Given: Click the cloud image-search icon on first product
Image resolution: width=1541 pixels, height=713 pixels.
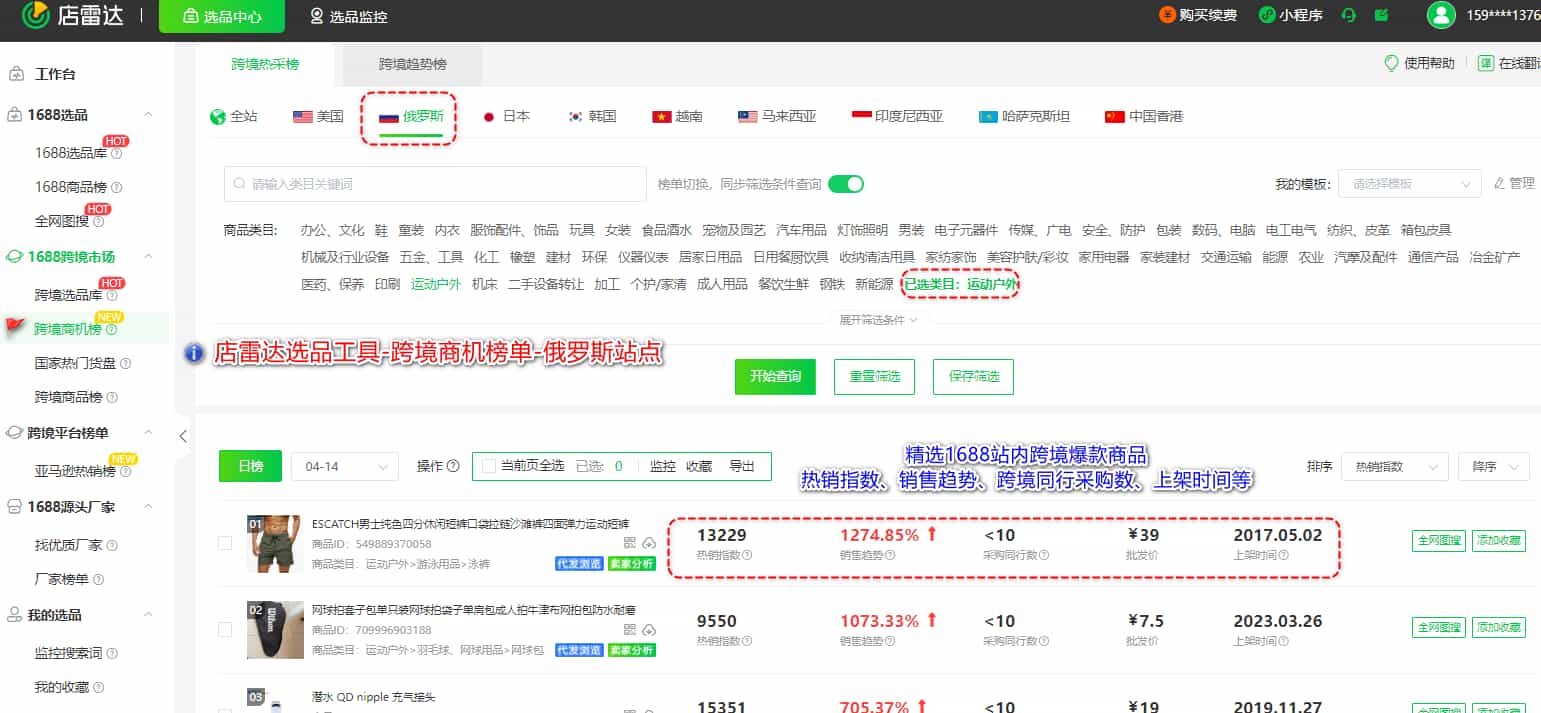Looking at the screenshot, I should point(649,543).
